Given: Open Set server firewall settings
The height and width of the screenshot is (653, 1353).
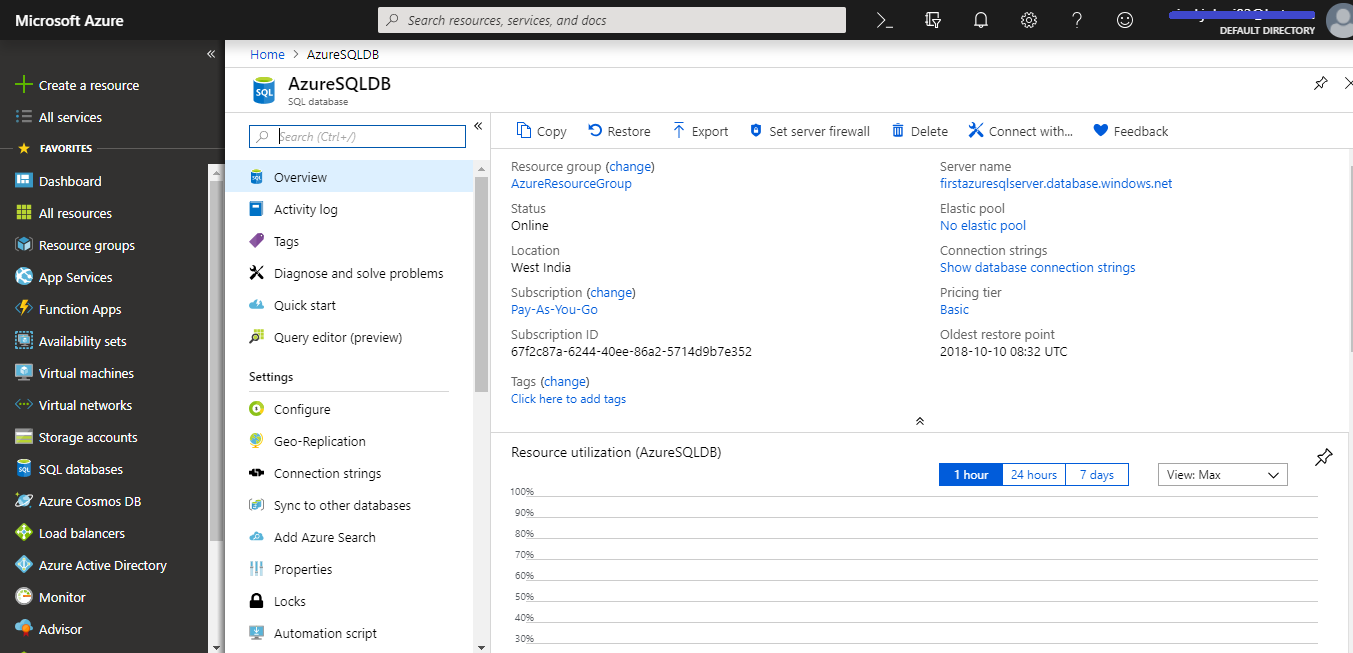Looking at the screenshot, I should pos(809,131).
